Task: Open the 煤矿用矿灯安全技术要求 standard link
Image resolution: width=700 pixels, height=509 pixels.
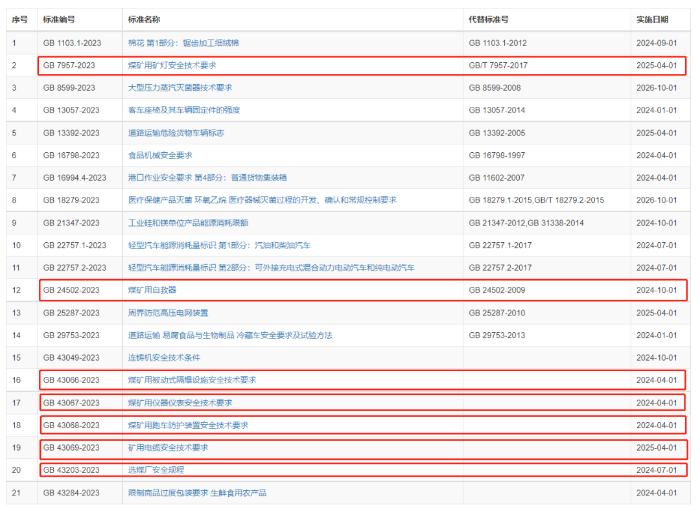Action: [172, 65]
